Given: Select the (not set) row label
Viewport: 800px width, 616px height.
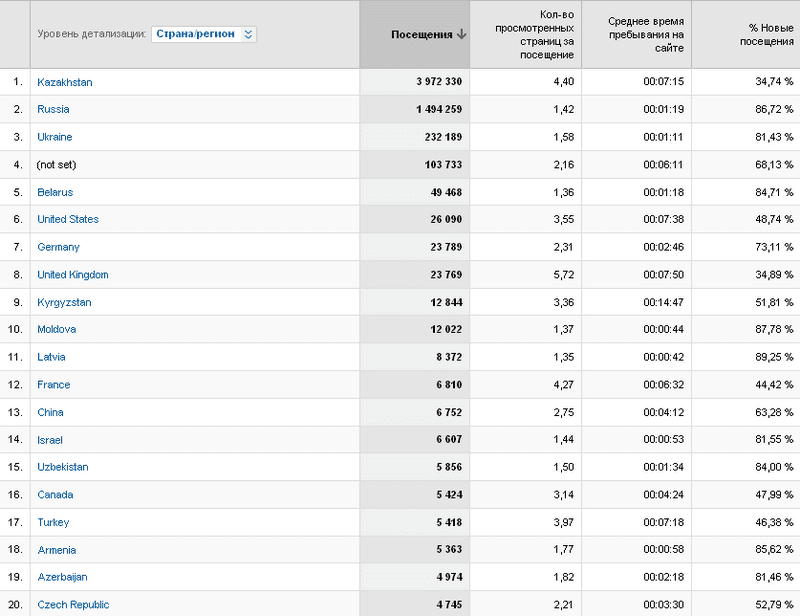Looking at the screenshot, I should click(x=56, y=165).
